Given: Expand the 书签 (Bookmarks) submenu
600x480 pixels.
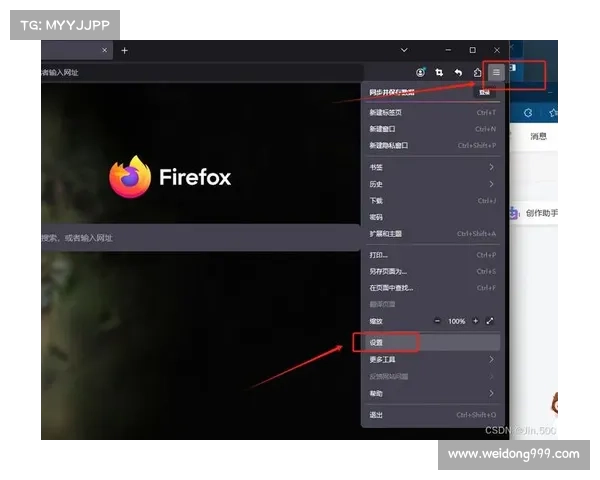Looking at the screenshot, I should click(432, 168).
